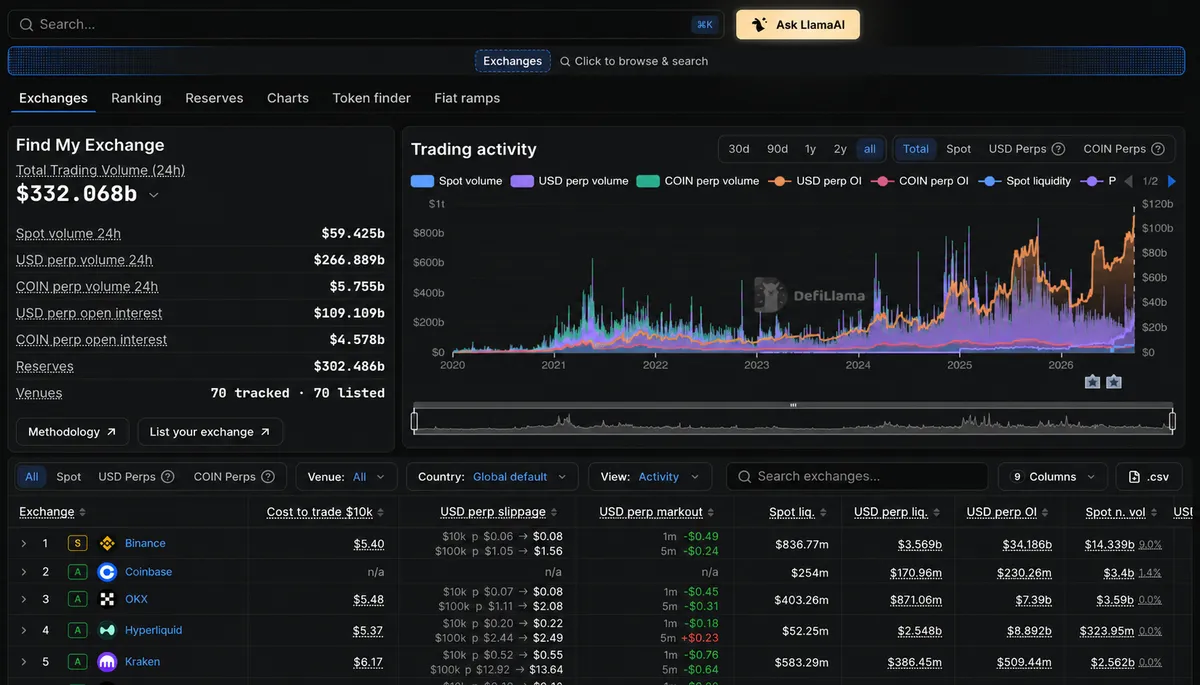Toggle Spot volume series in legend
Image resolution: width=1200 pixels, height=685 pixels.
(457, 181)
